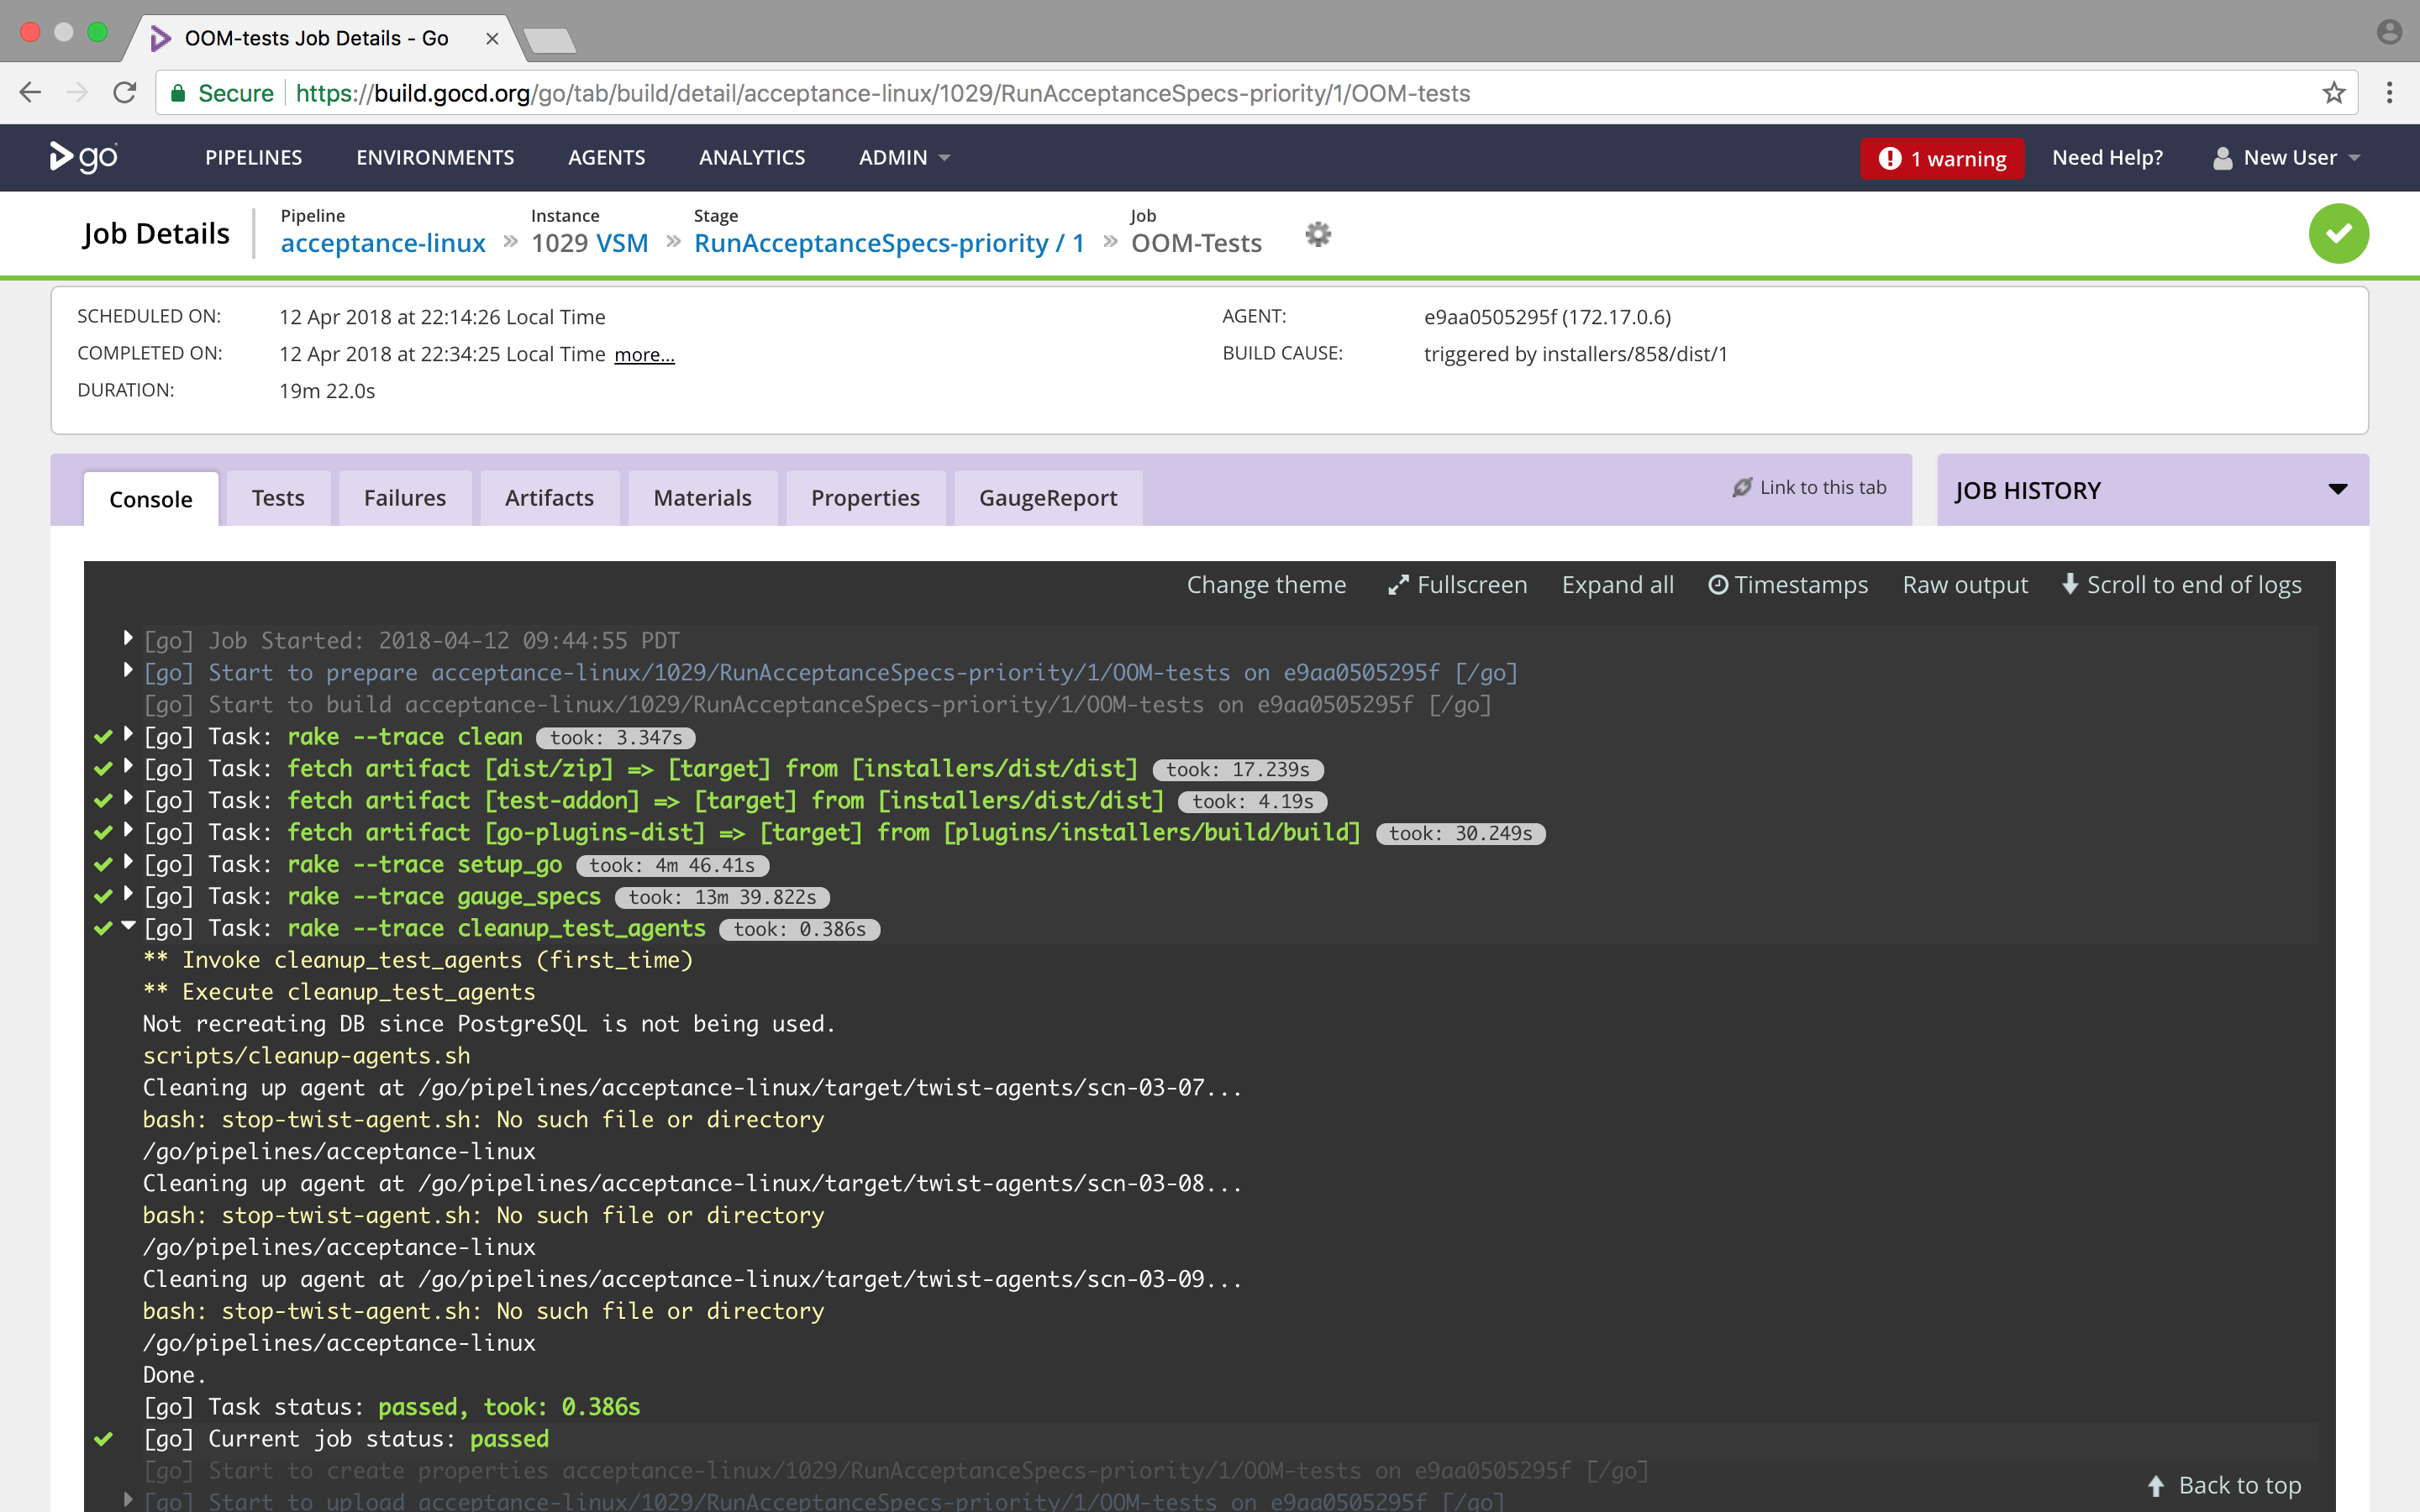The image size is (2420, 1512).
Task: Click more... link next to completed time
Action: click(644, 355)
